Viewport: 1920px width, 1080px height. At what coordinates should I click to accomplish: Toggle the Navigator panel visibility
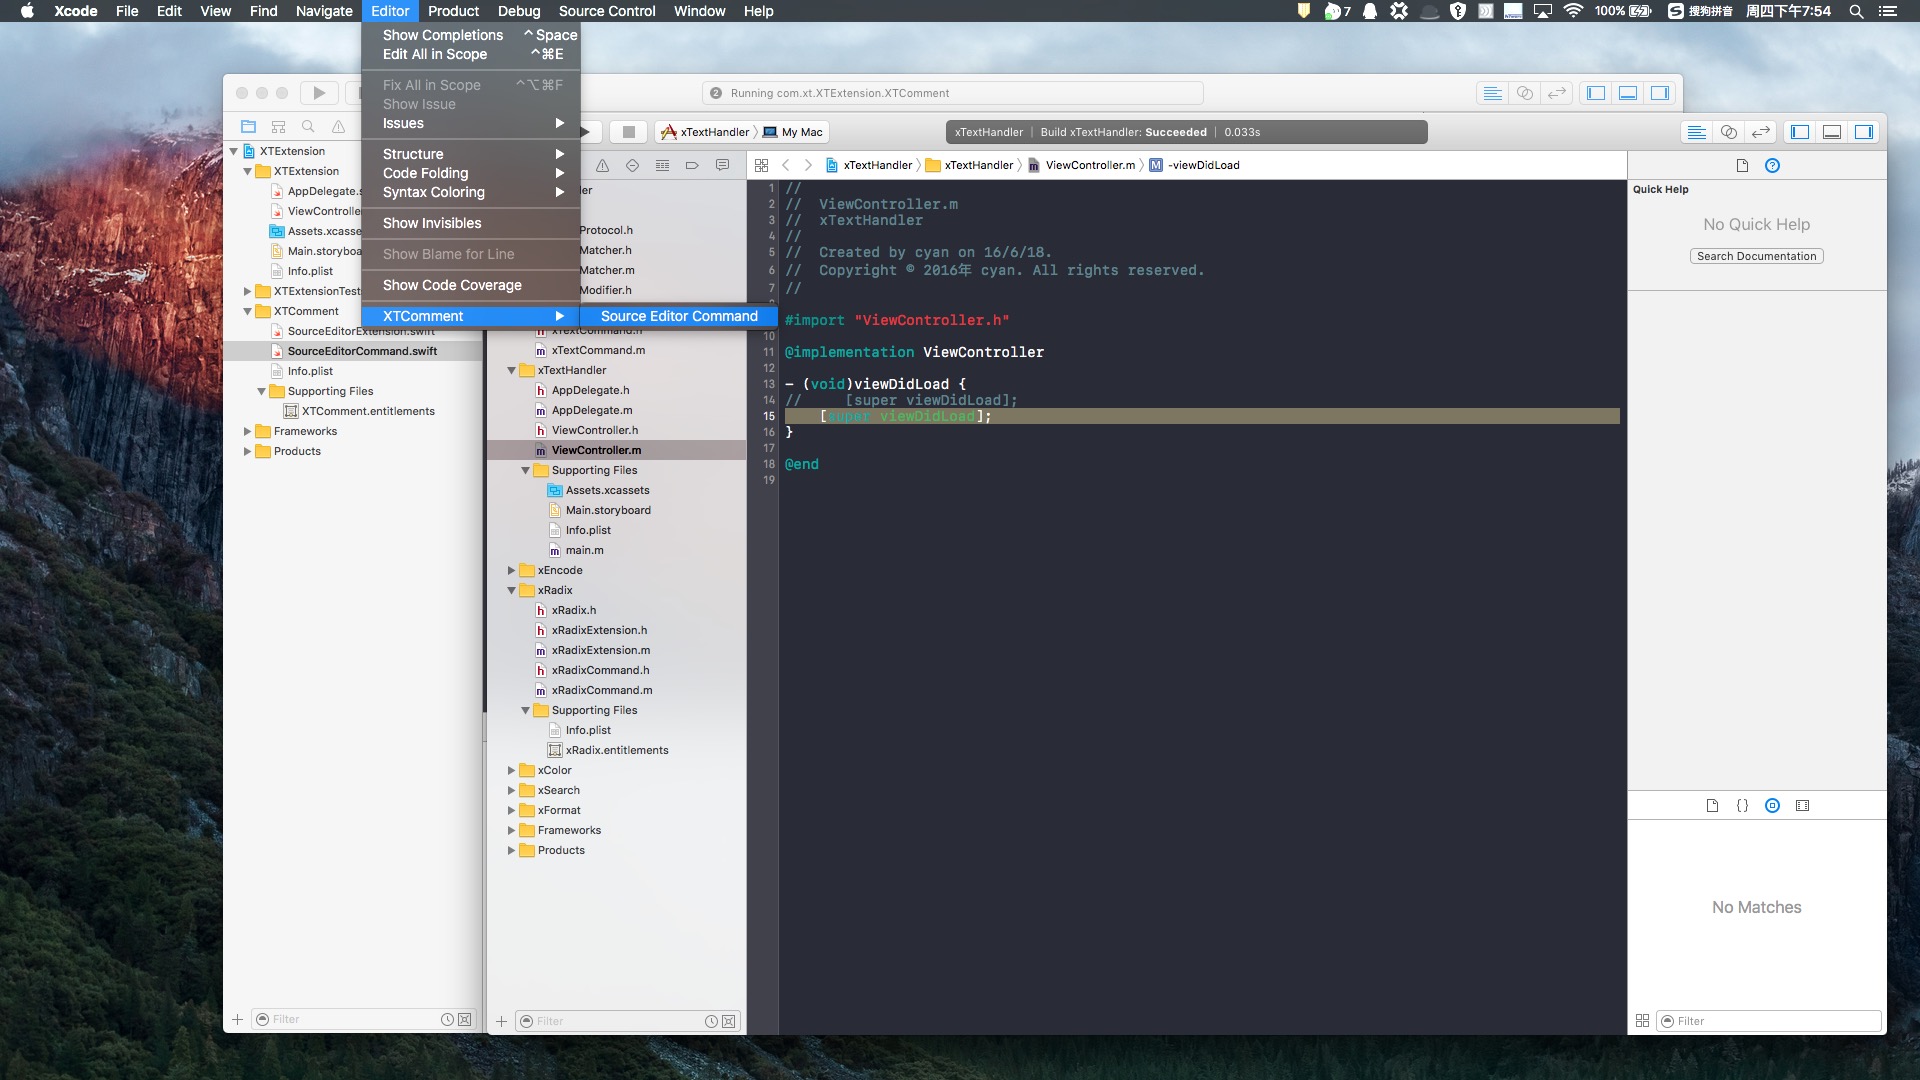click(1800, 132)
